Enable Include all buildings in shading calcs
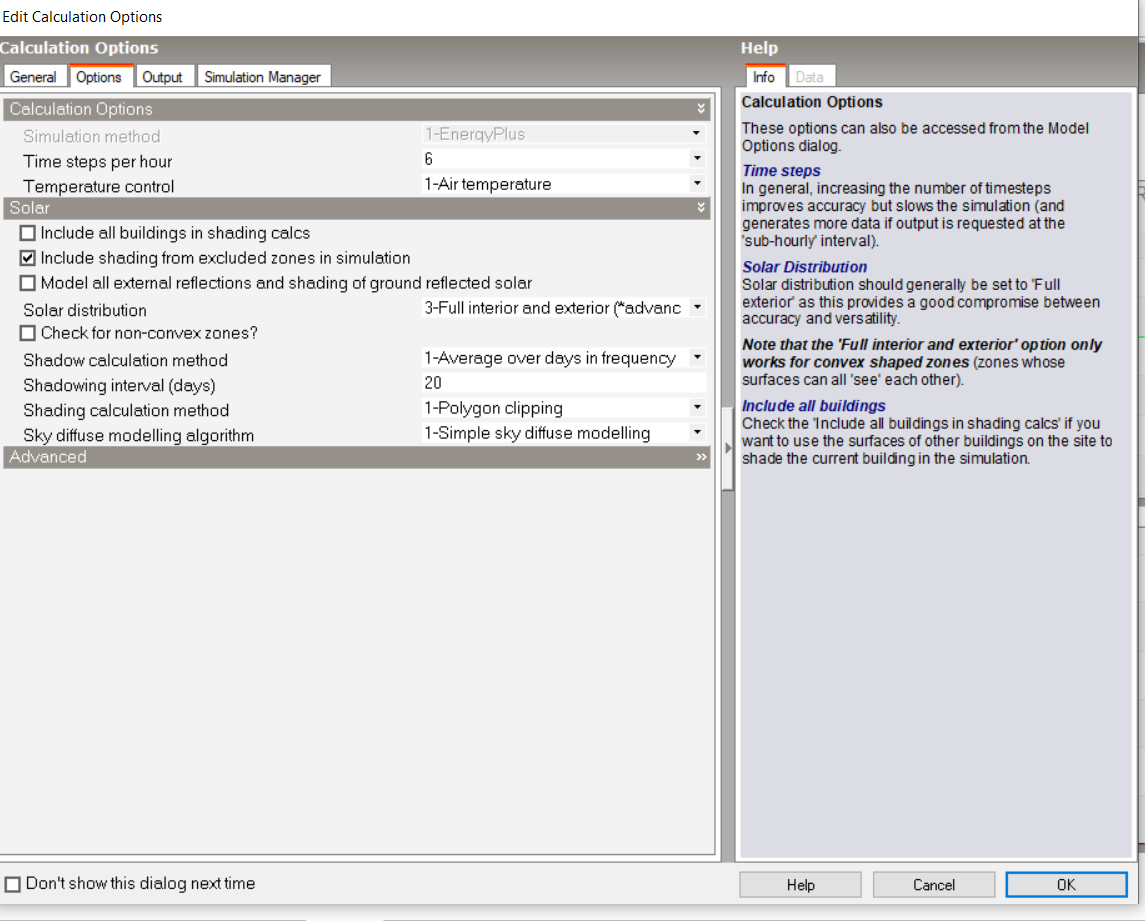The image size is (1145, 921). [28, 233]
